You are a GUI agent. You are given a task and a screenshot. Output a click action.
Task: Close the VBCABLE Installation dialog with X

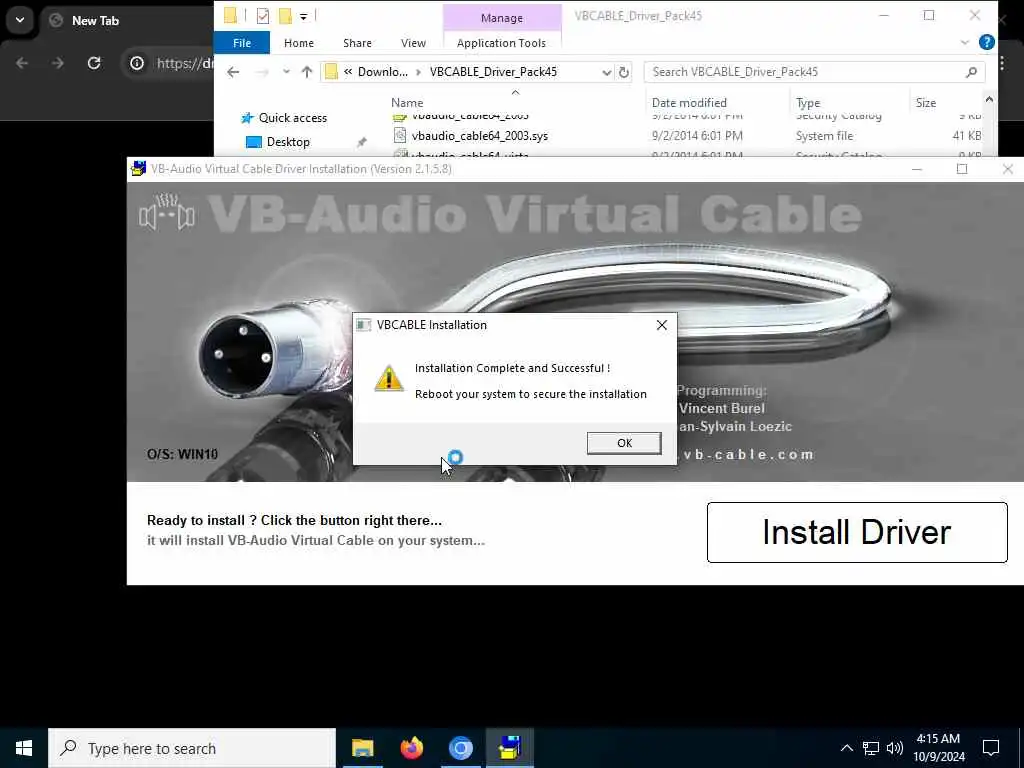pos(662,325)
